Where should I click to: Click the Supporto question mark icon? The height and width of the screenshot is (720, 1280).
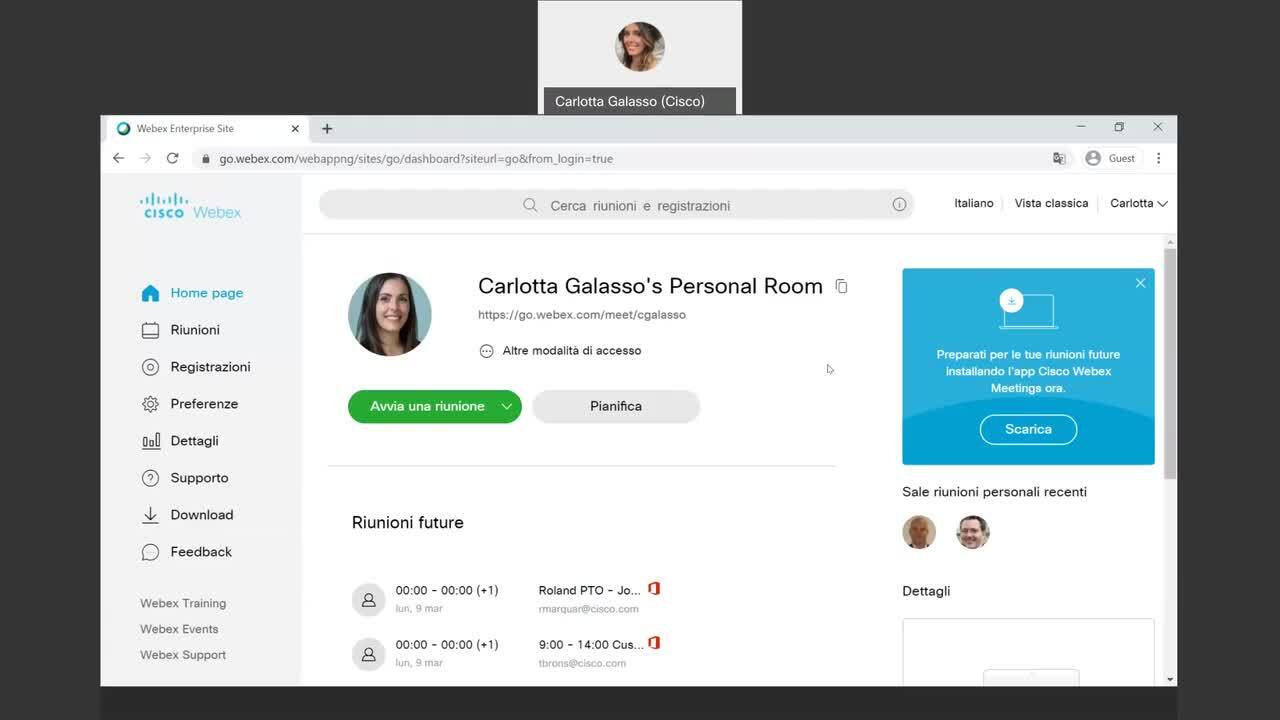pos(150,478)
